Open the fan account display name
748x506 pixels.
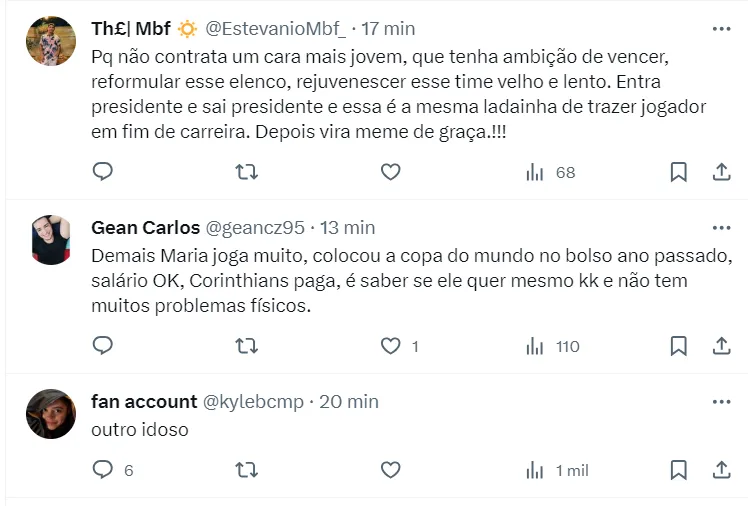(x=144, y=401)
